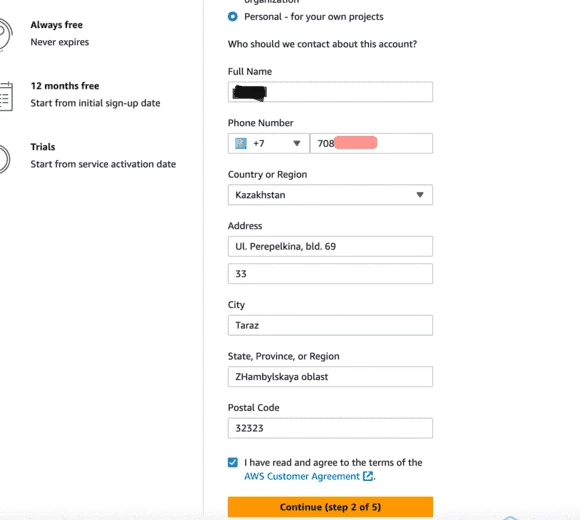
Task: Click into the Full Name field
Action: click(x=330, y=92)
